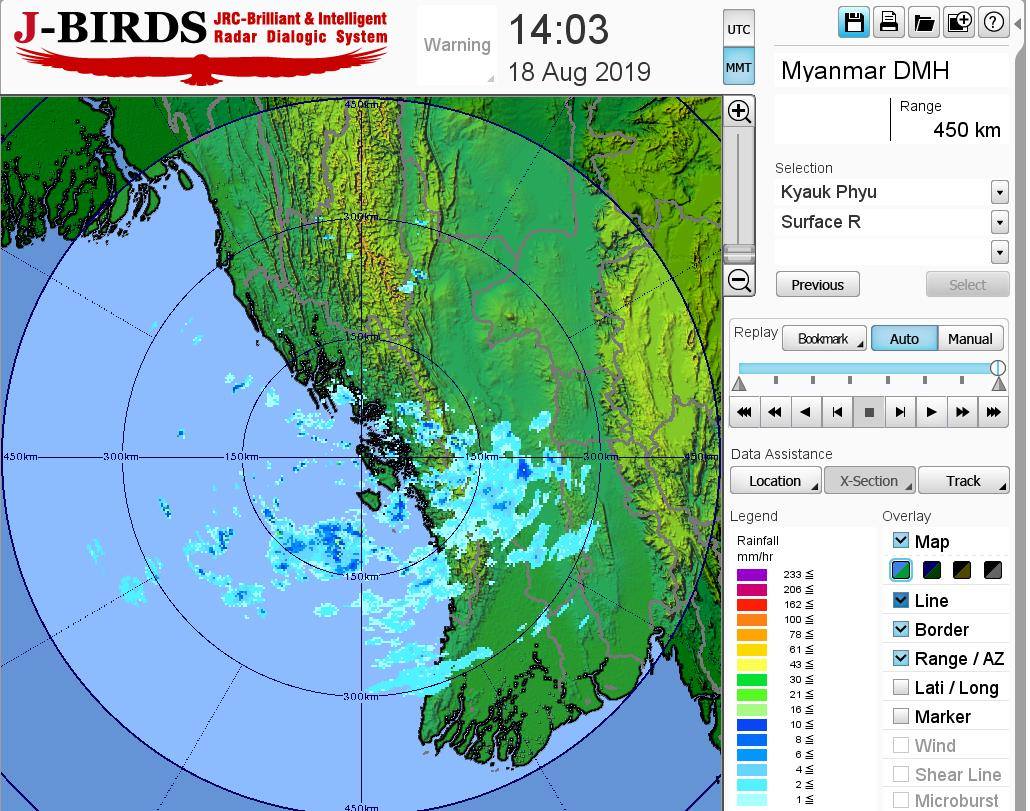This screenshot has height=811, width=1030.
Task: Select the dark blue-green map scheme
Action: point(932,570)
